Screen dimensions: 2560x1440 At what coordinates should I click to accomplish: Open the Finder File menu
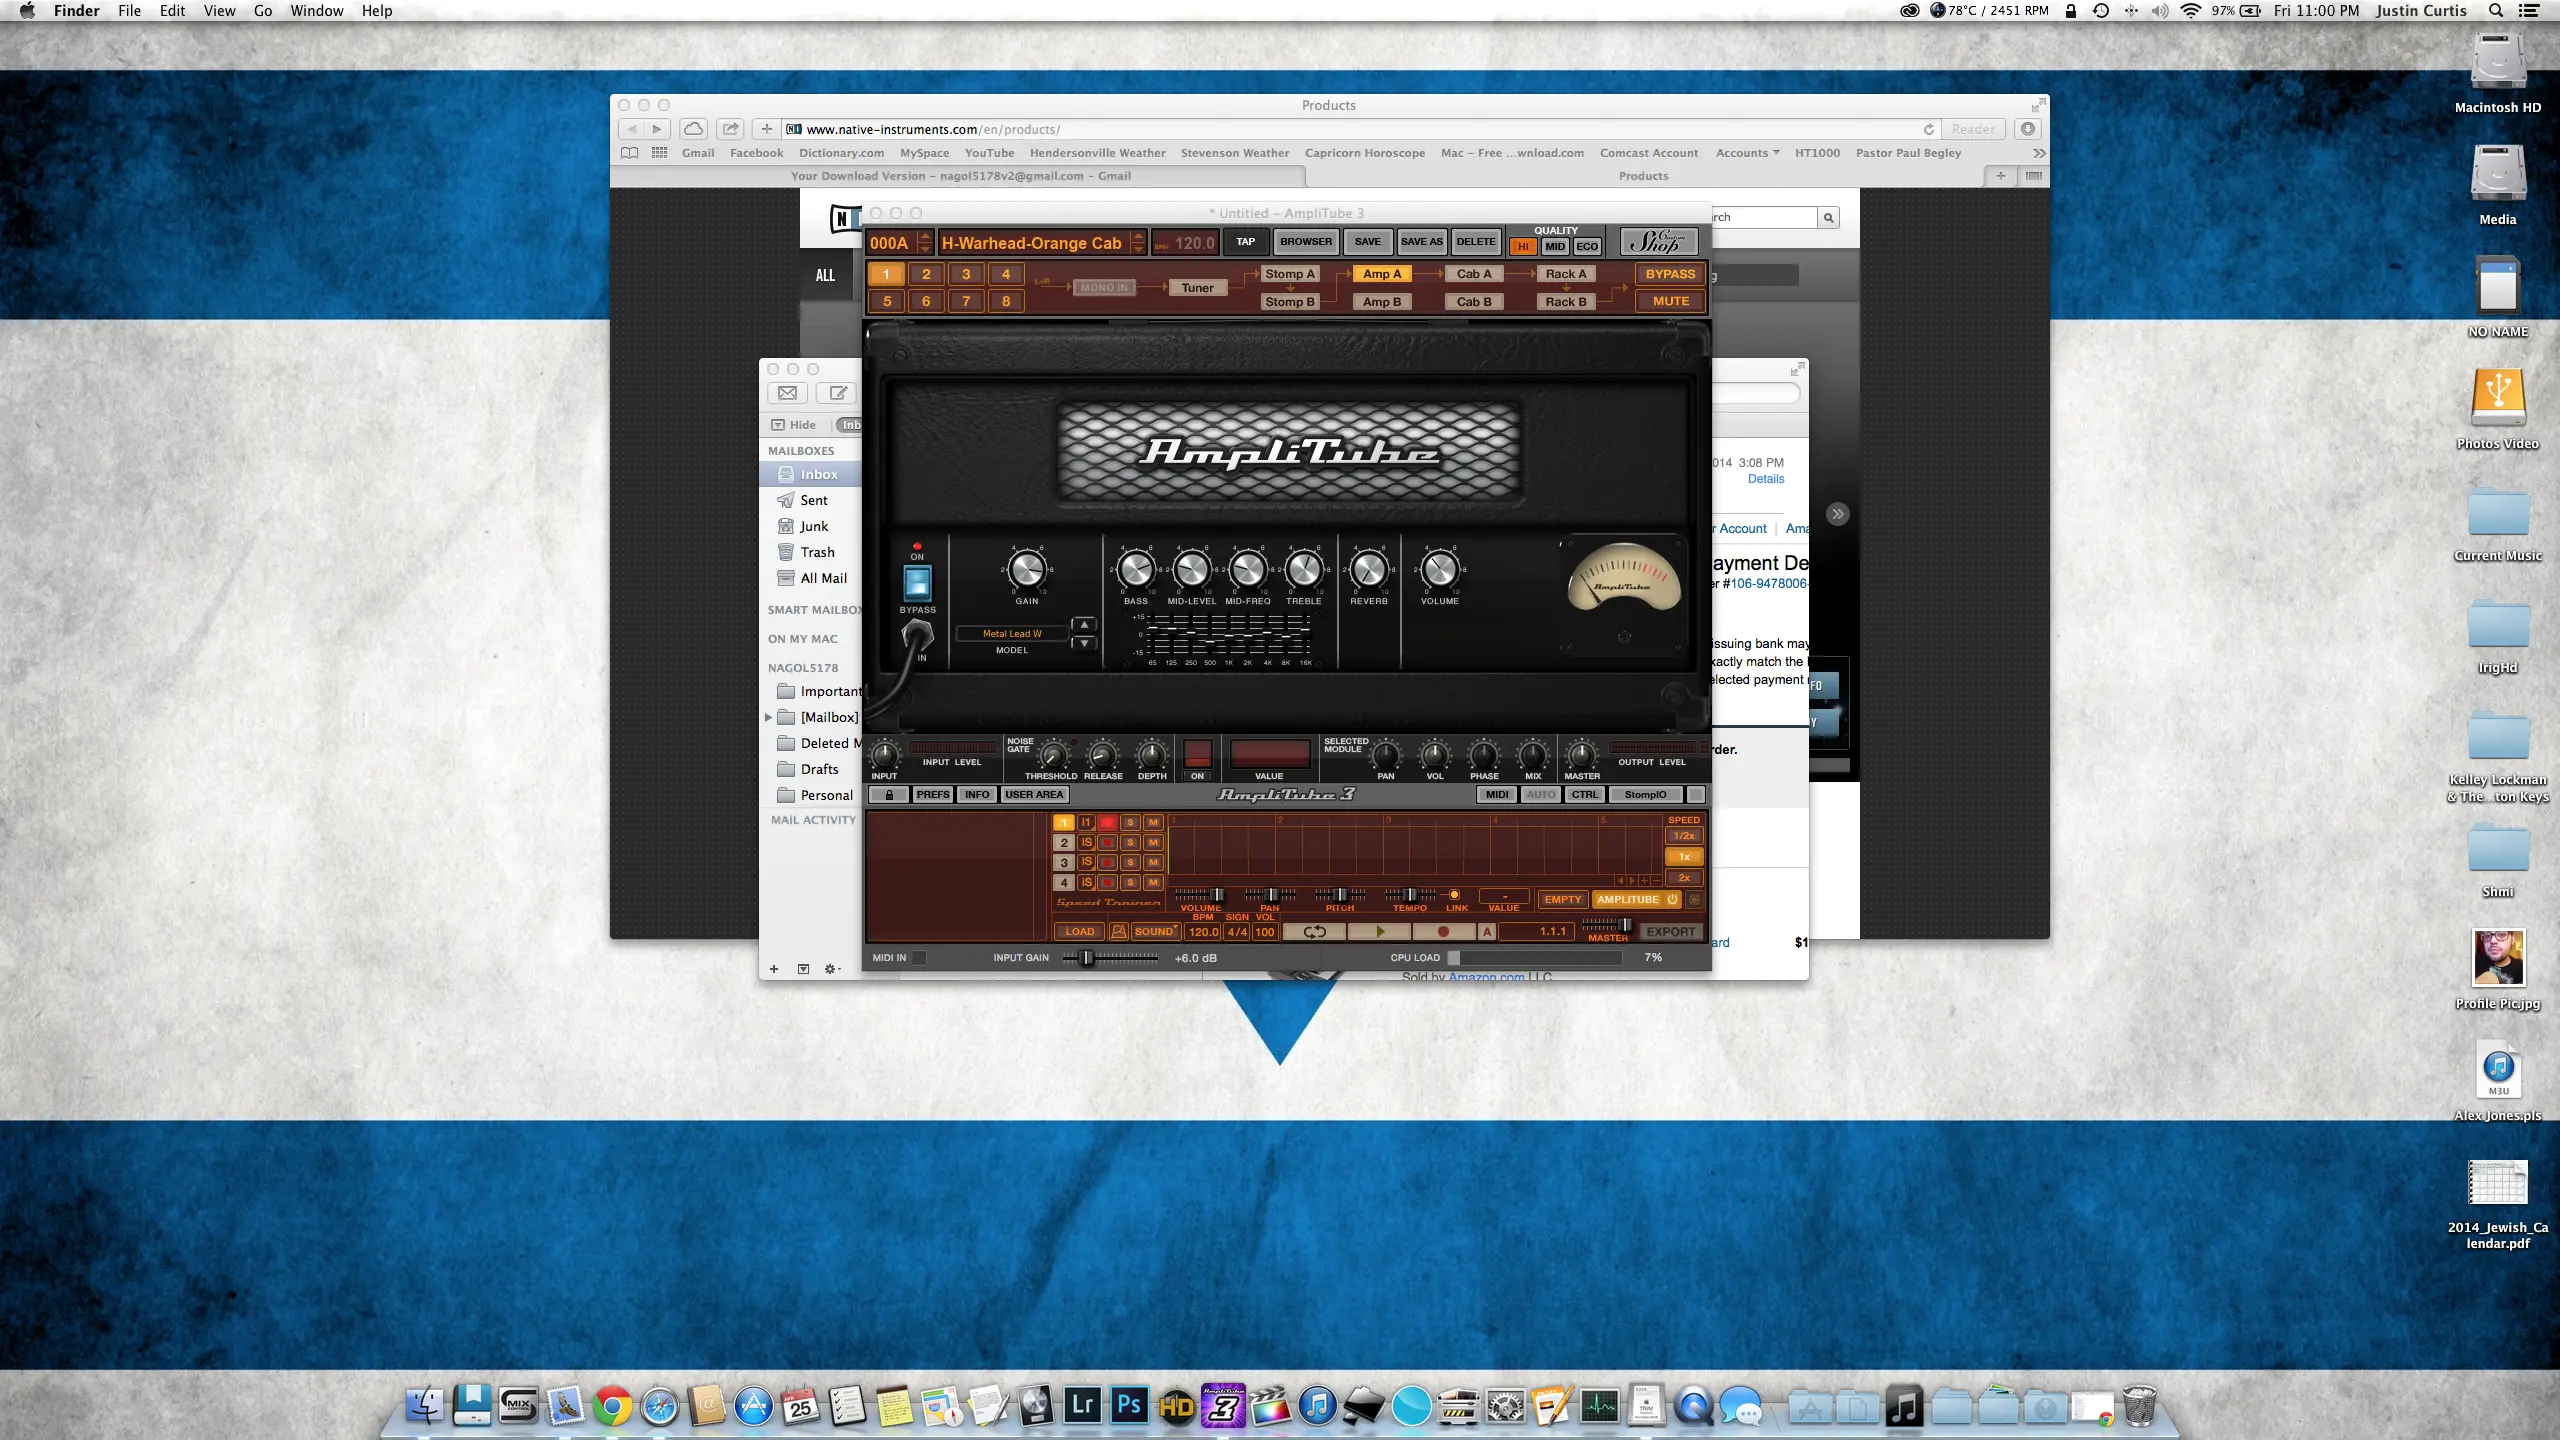point(129,11)
